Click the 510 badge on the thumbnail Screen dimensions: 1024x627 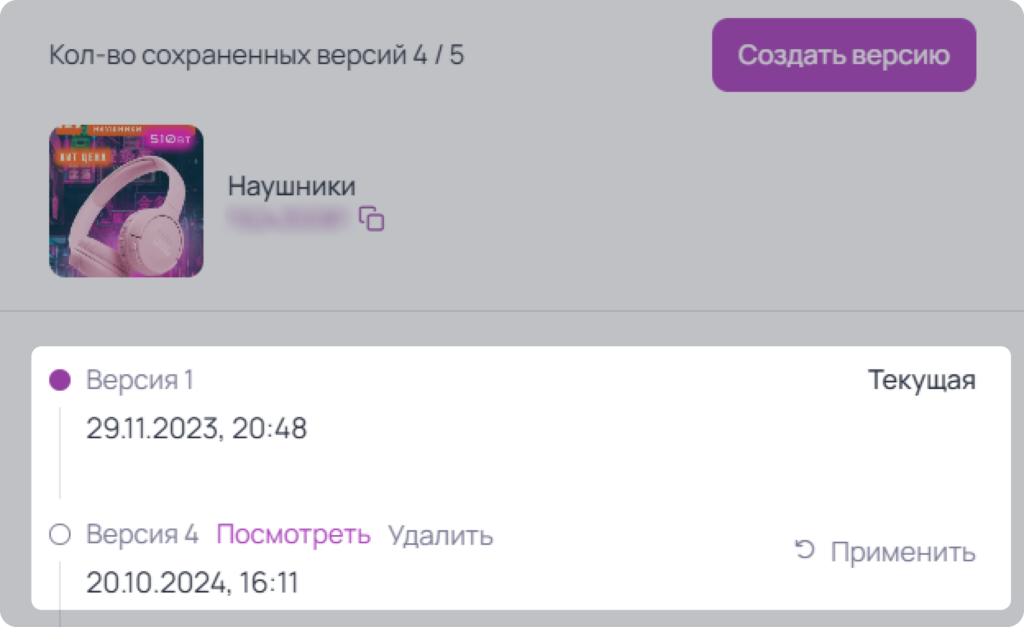[x=170, y=139]
